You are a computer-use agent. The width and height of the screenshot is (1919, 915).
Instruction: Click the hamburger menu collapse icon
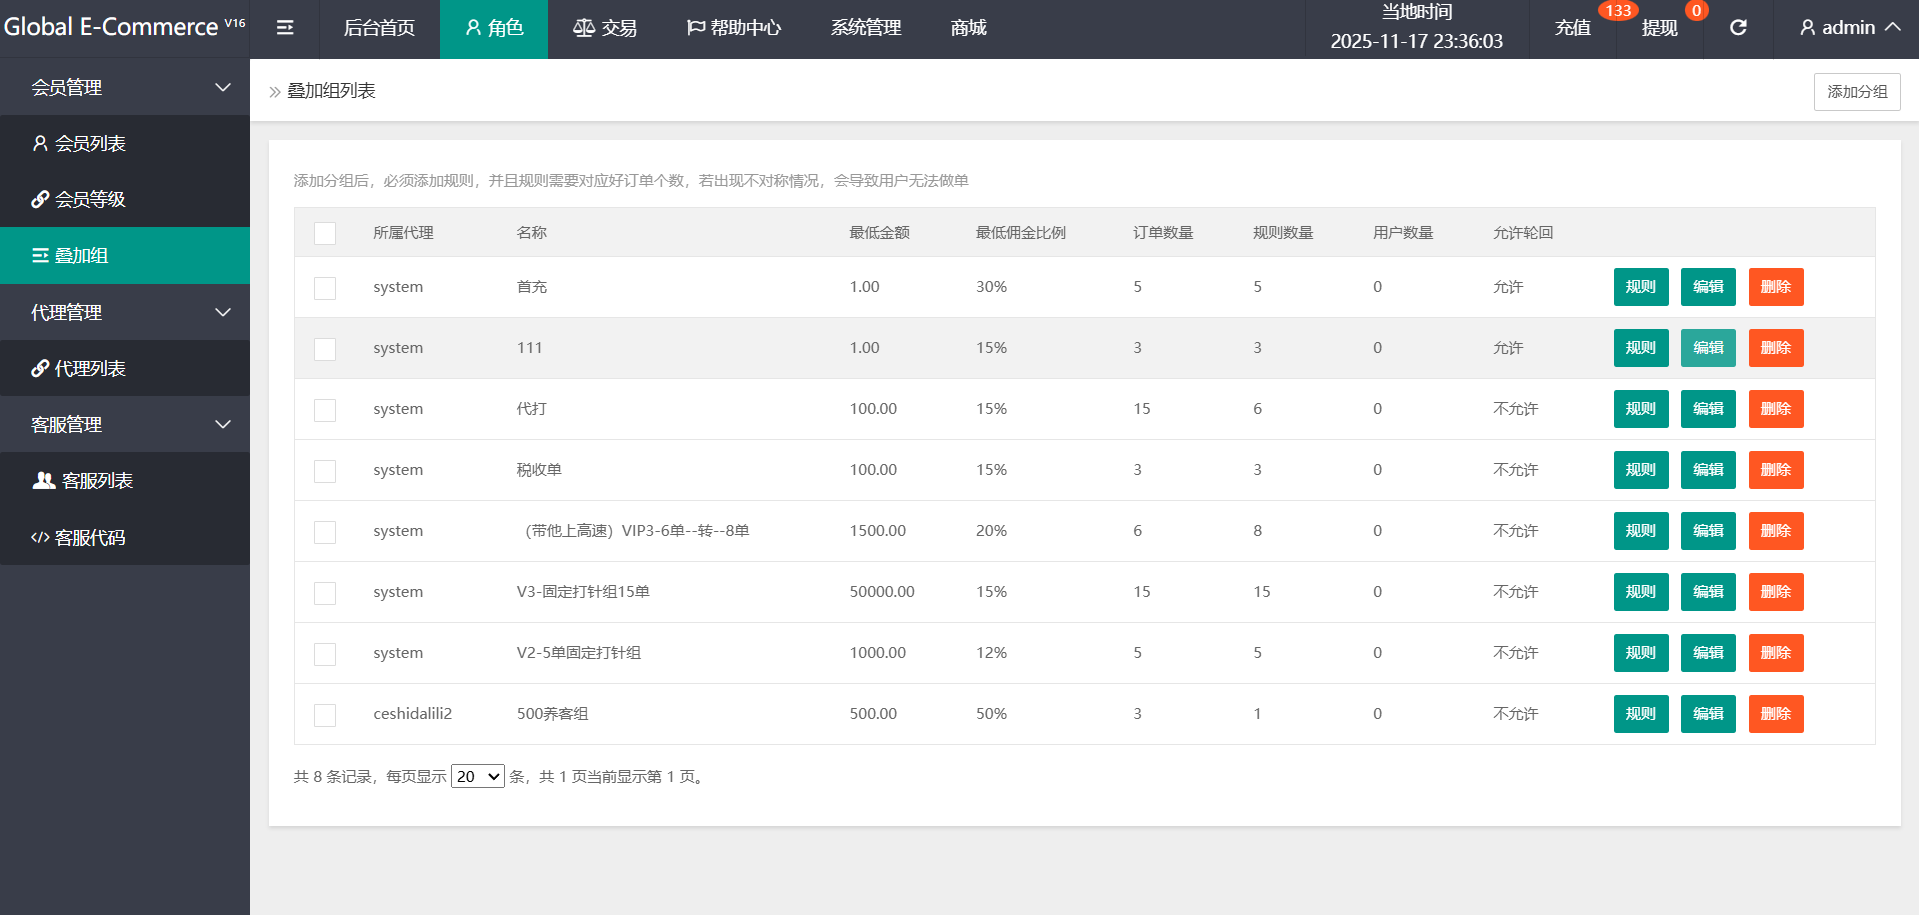click(285, 28)
